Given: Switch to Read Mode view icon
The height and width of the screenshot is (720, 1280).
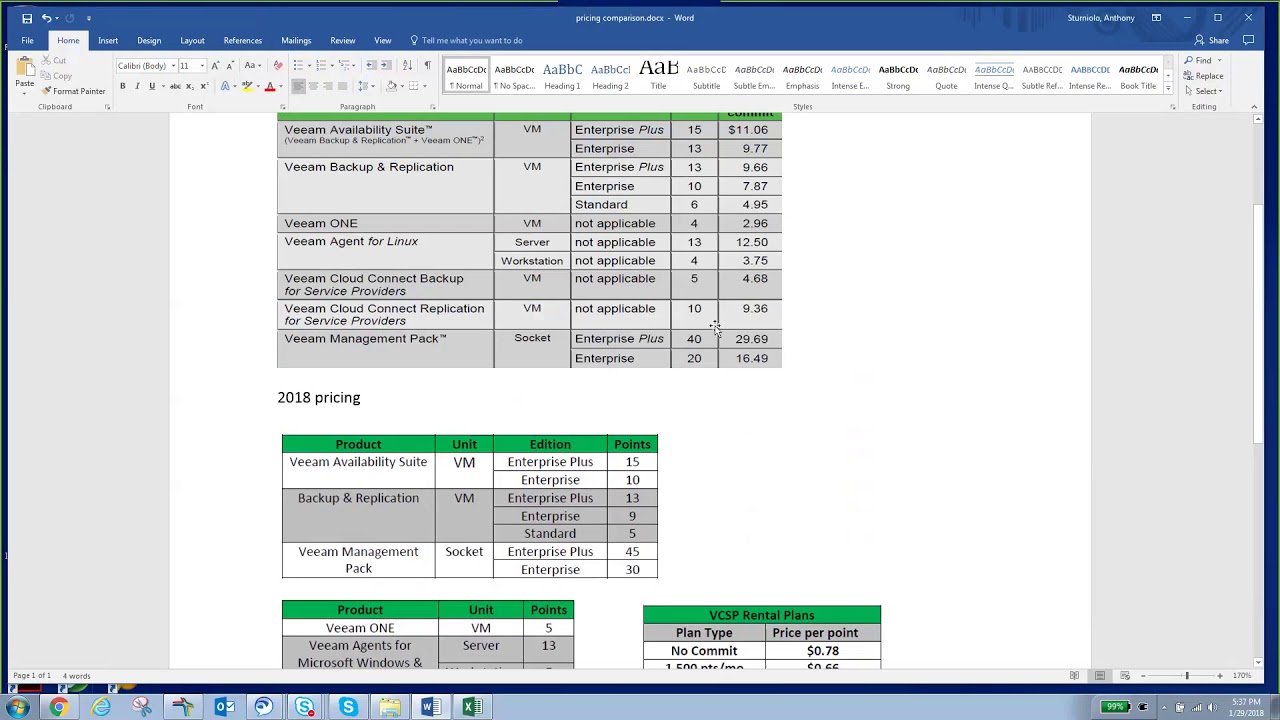Looking at the screenshot, I should [1075, 676].
